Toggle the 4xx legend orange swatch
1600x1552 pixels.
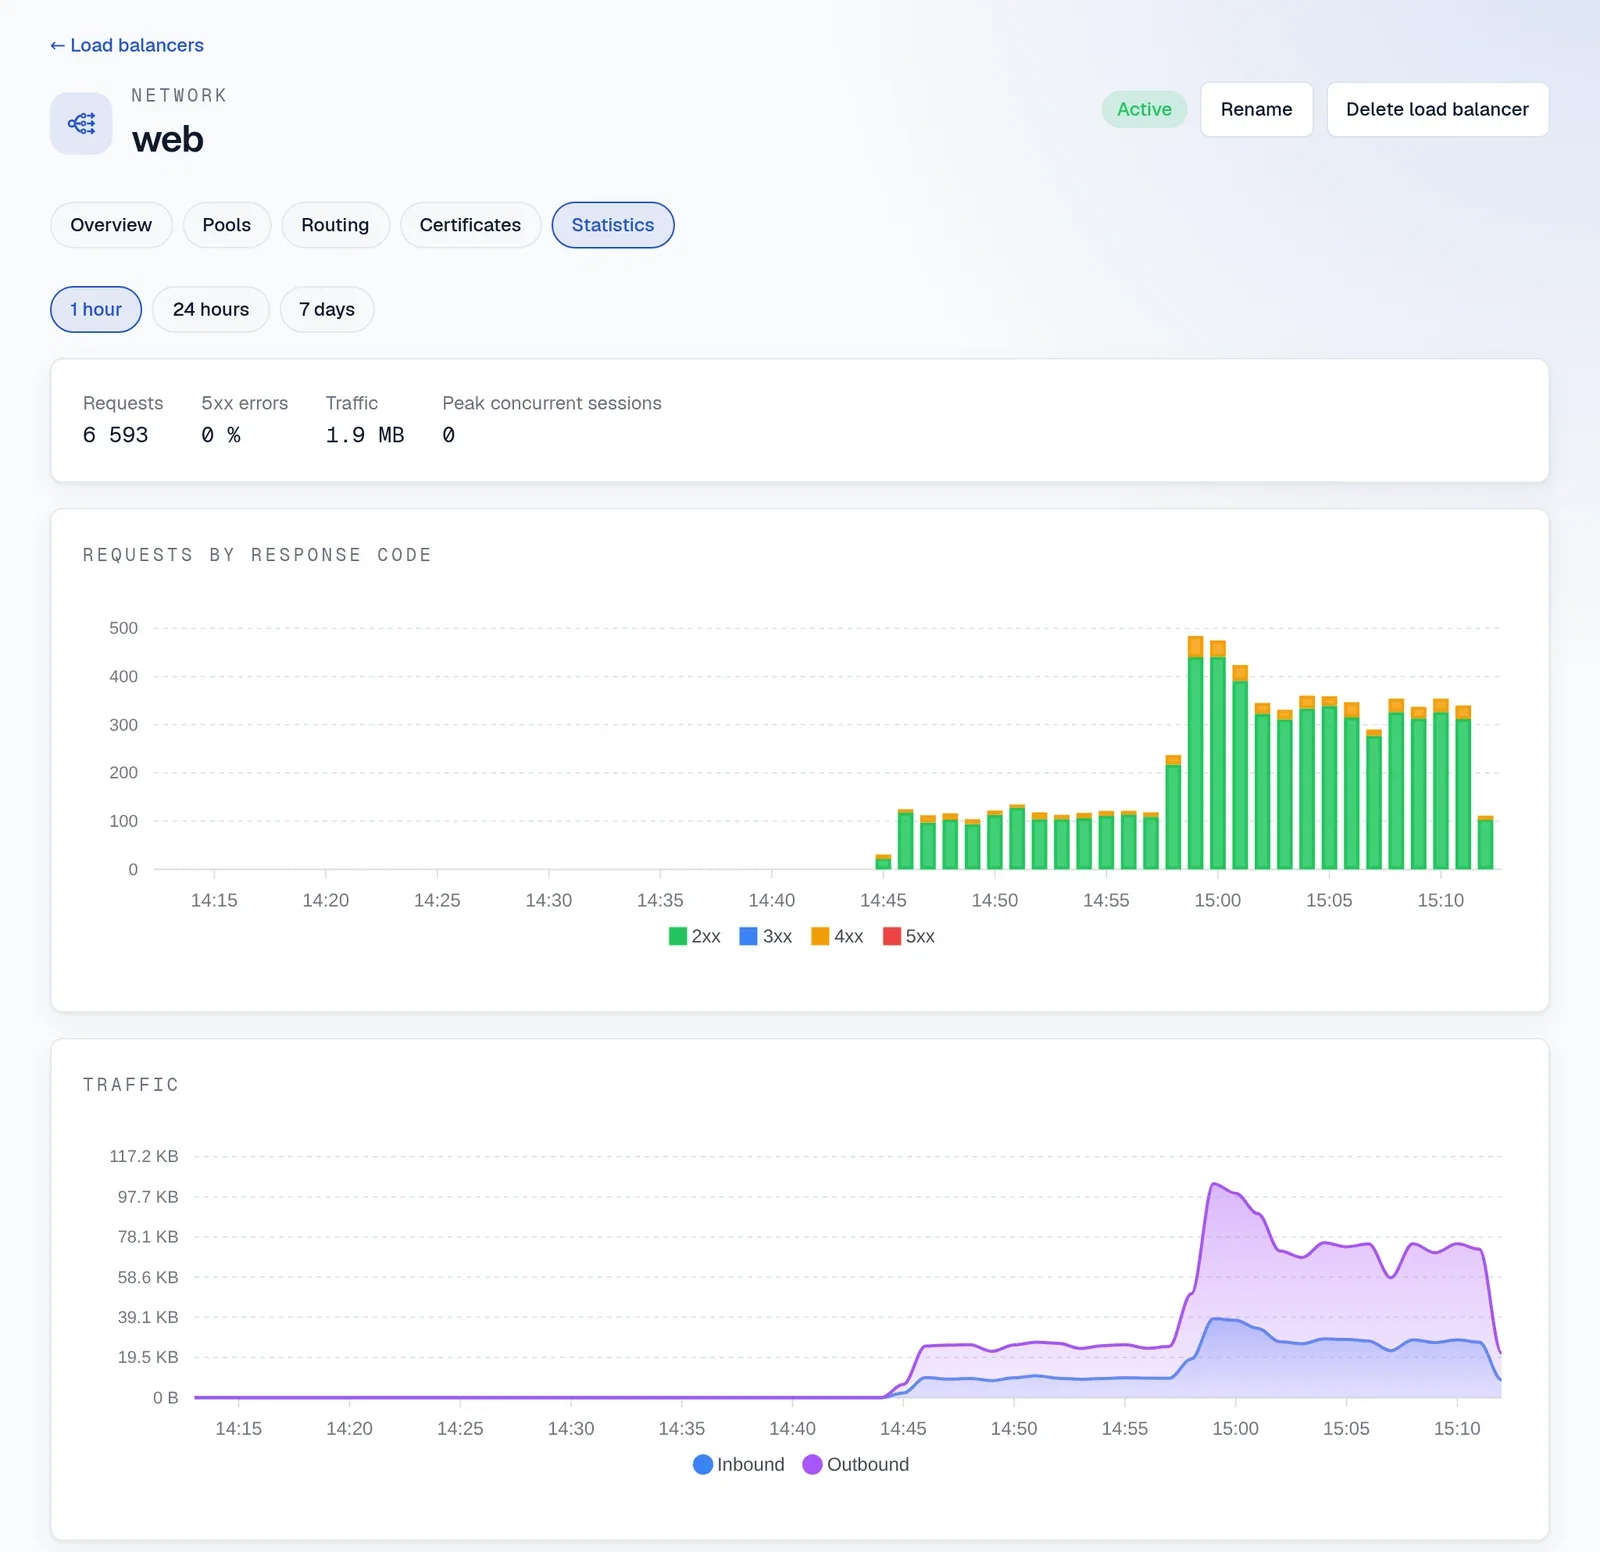pos(820,936)
